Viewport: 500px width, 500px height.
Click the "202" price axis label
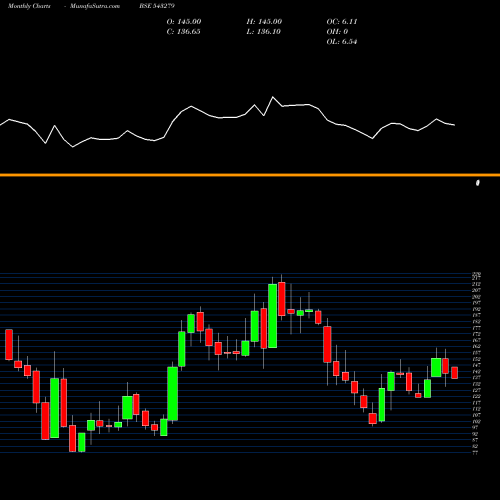pos(476,297)
